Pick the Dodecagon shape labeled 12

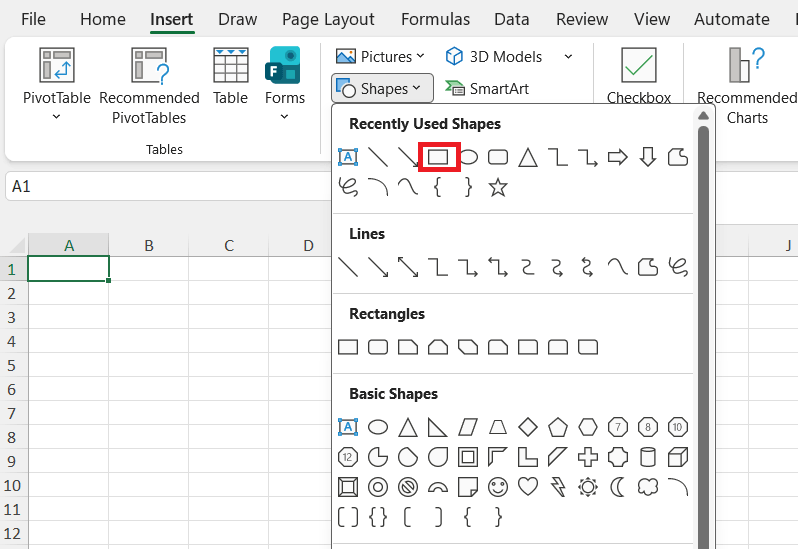[348, 457]
